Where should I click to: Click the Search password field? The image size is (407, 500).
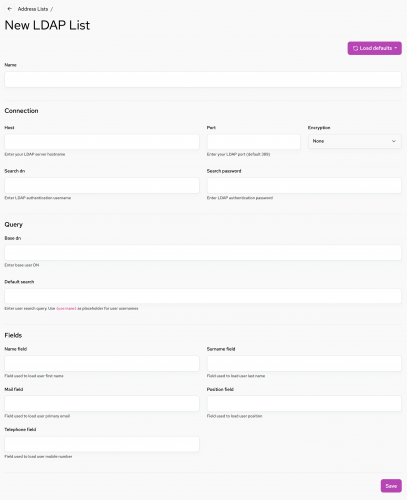pyautogui.click(x=304, y=186)
